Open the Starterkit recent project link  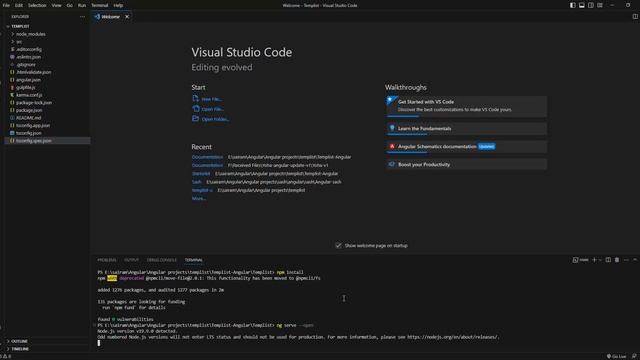tap(201, 173)
